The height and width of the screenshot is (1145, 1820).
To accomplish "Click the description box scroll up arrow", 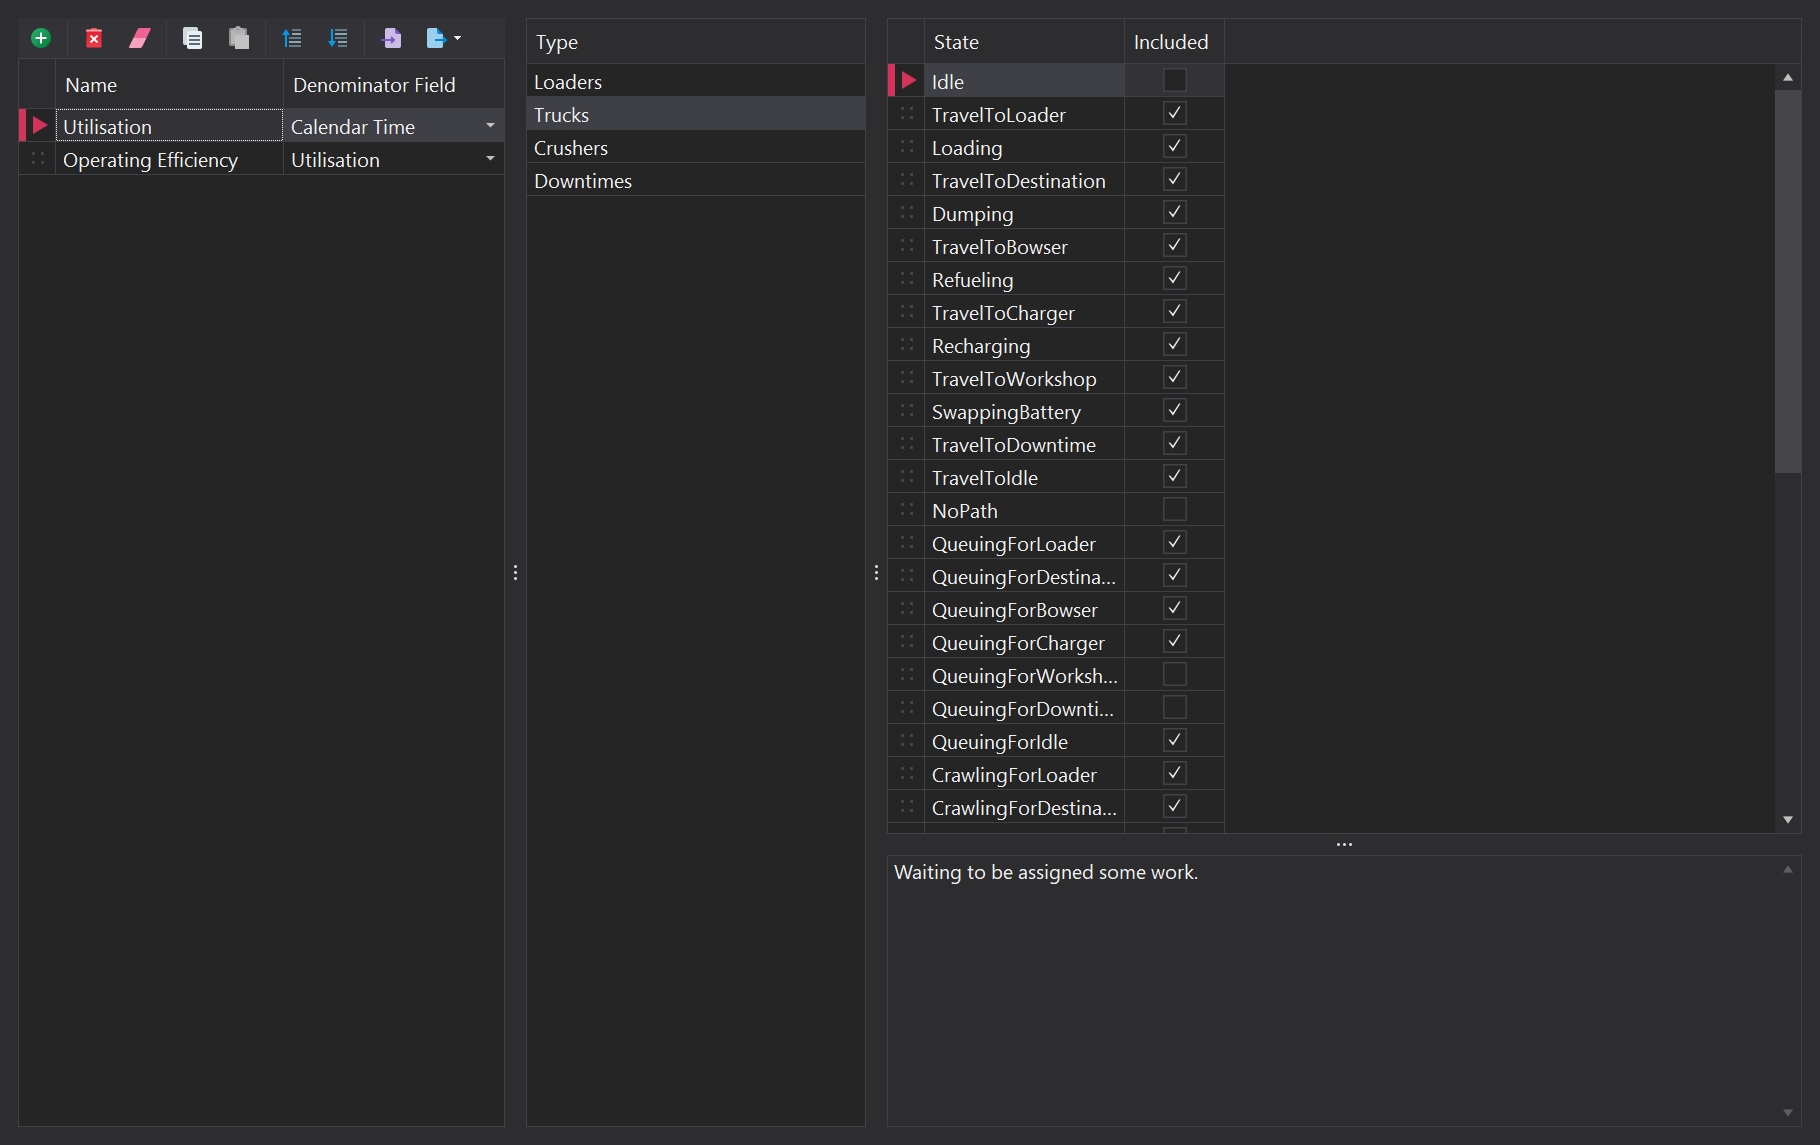I will click(x=1788, y=869).
